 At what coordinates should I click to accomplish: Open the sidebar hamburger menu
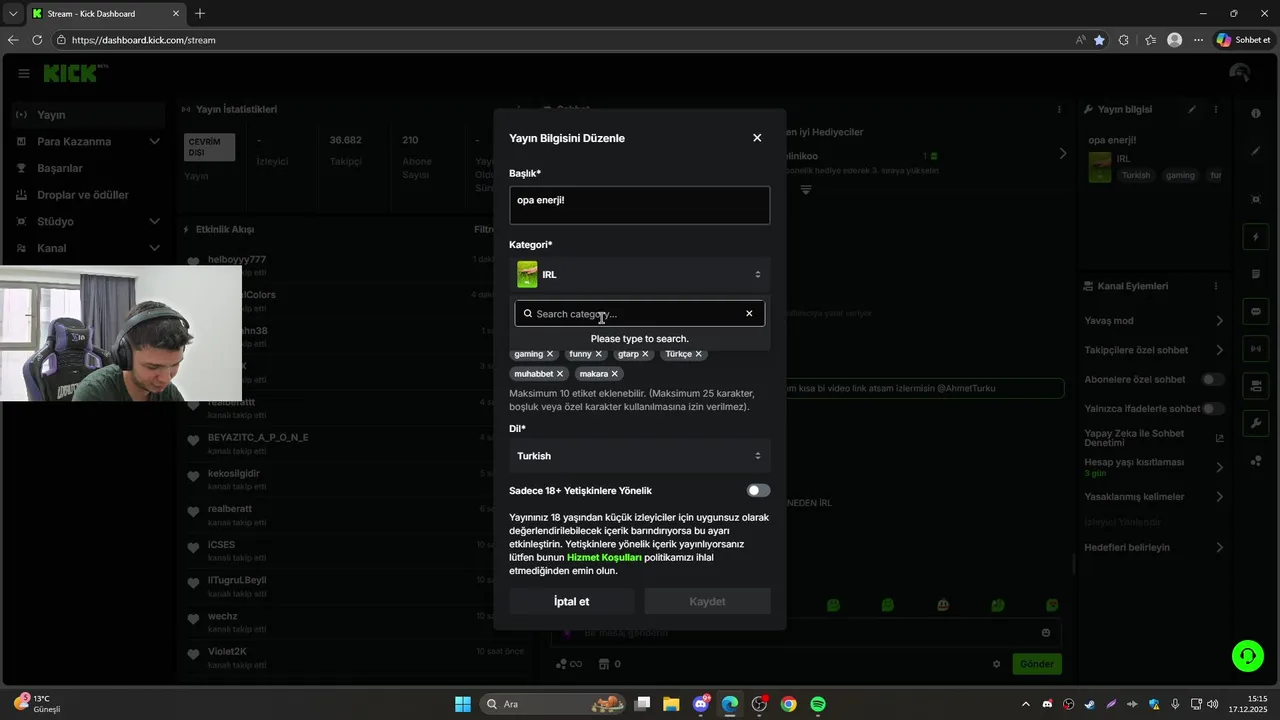pyautogui.click(x=23, y=73)
